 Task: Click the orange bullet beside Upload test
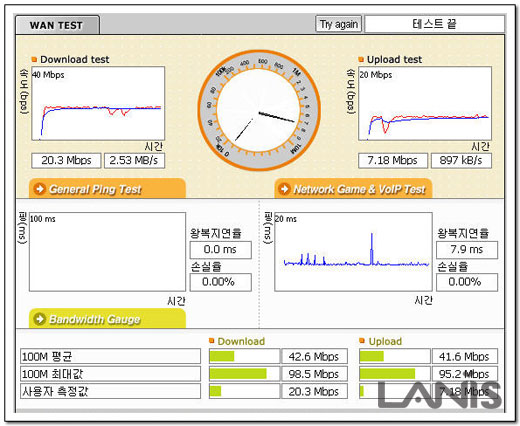tap(361, 59)
